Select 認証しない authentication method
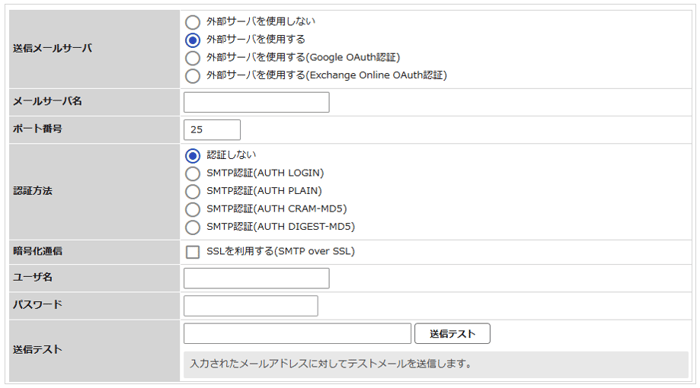The width and height of the screenshot is (700, 388). coord(192,156)
